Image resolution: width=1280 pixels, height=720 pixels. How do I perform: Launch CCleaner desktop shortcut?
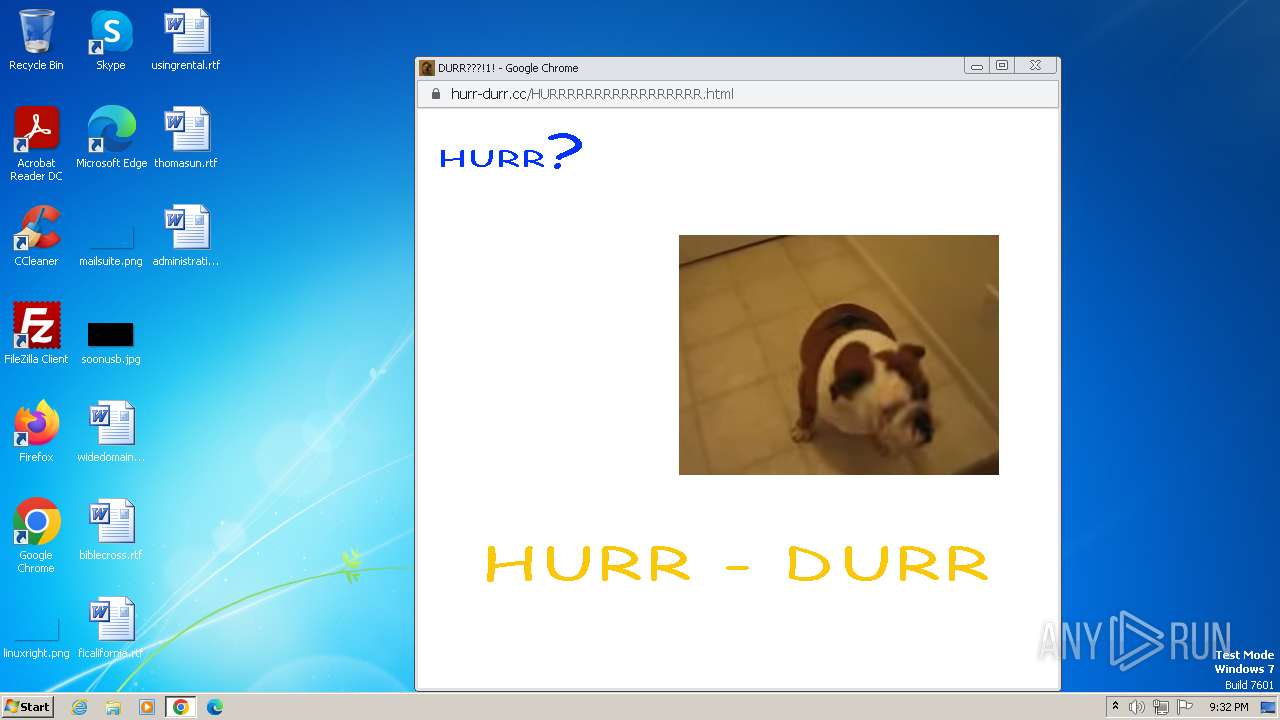[x=36, y=236]
